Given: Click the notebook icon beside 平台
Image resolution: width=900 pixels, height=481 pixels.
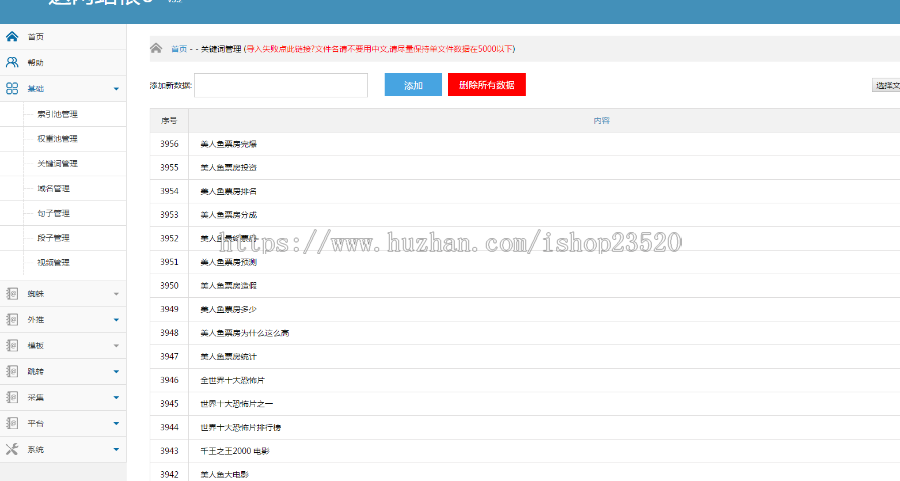Looking at the screenshot, I should tap(12, 424).
